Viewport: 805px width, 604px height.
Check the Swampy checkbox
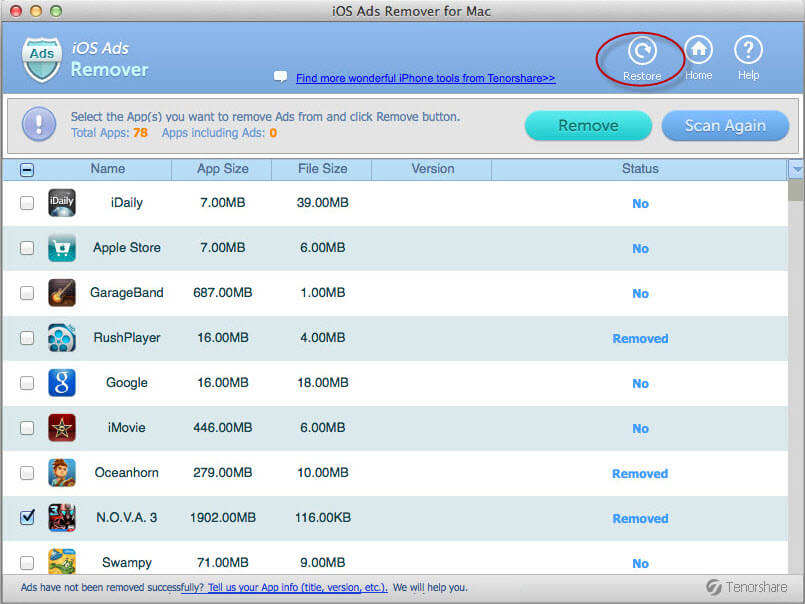[27, 562]
